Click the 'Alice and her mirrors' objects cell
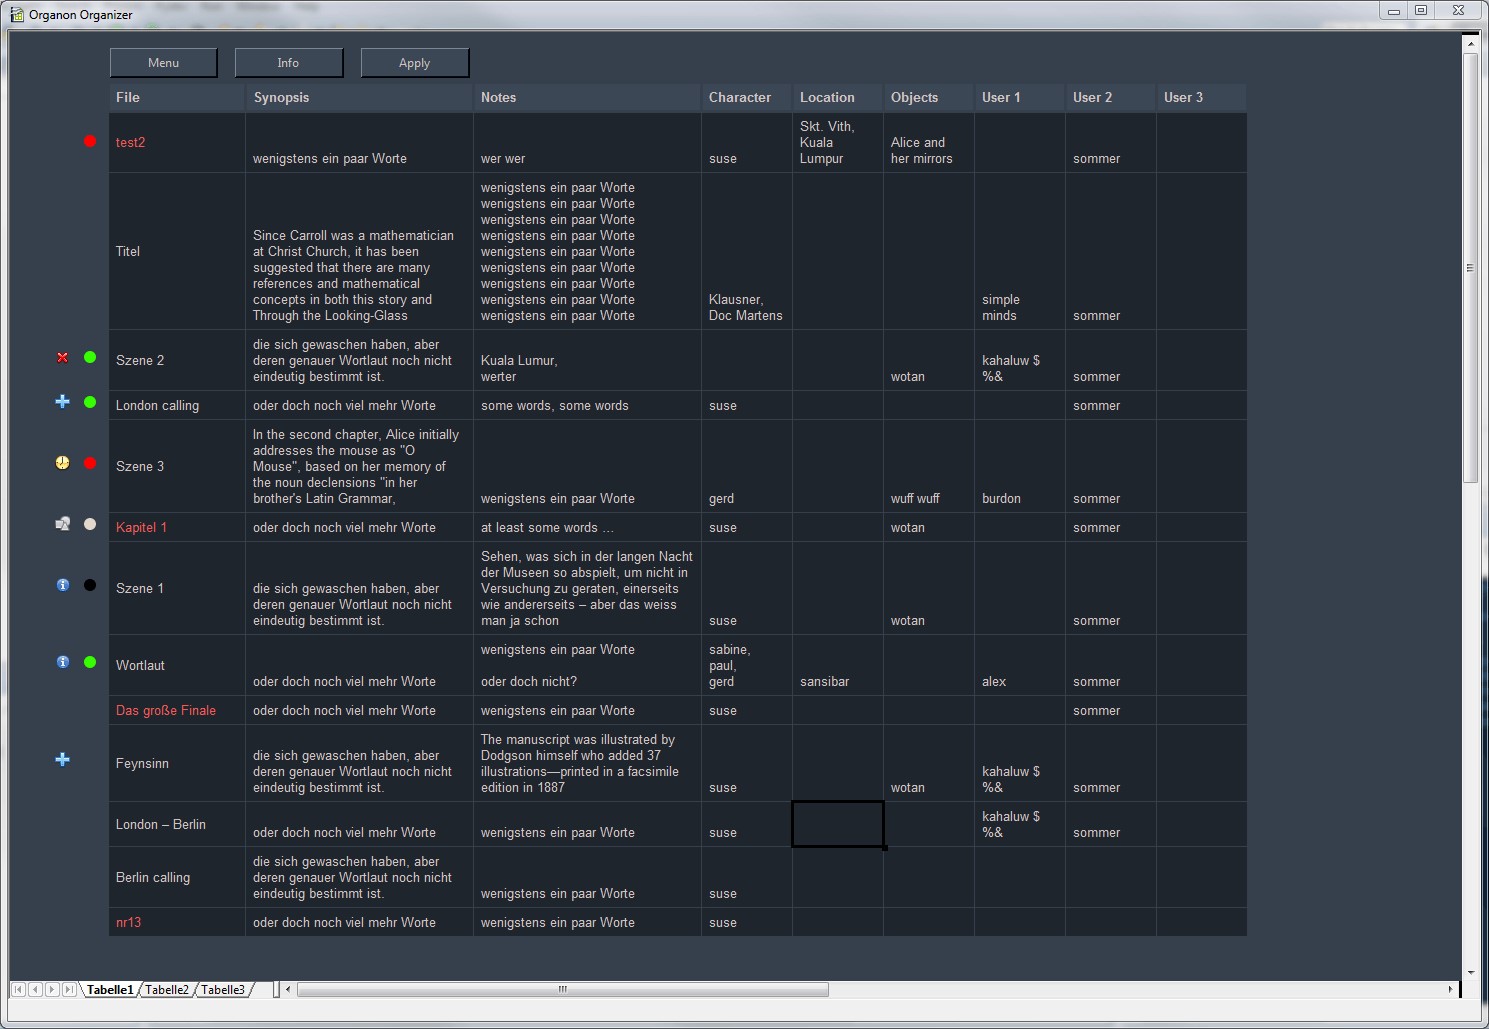The height and width of the screenshot is (1029, 1489). [x=929, y=143]
